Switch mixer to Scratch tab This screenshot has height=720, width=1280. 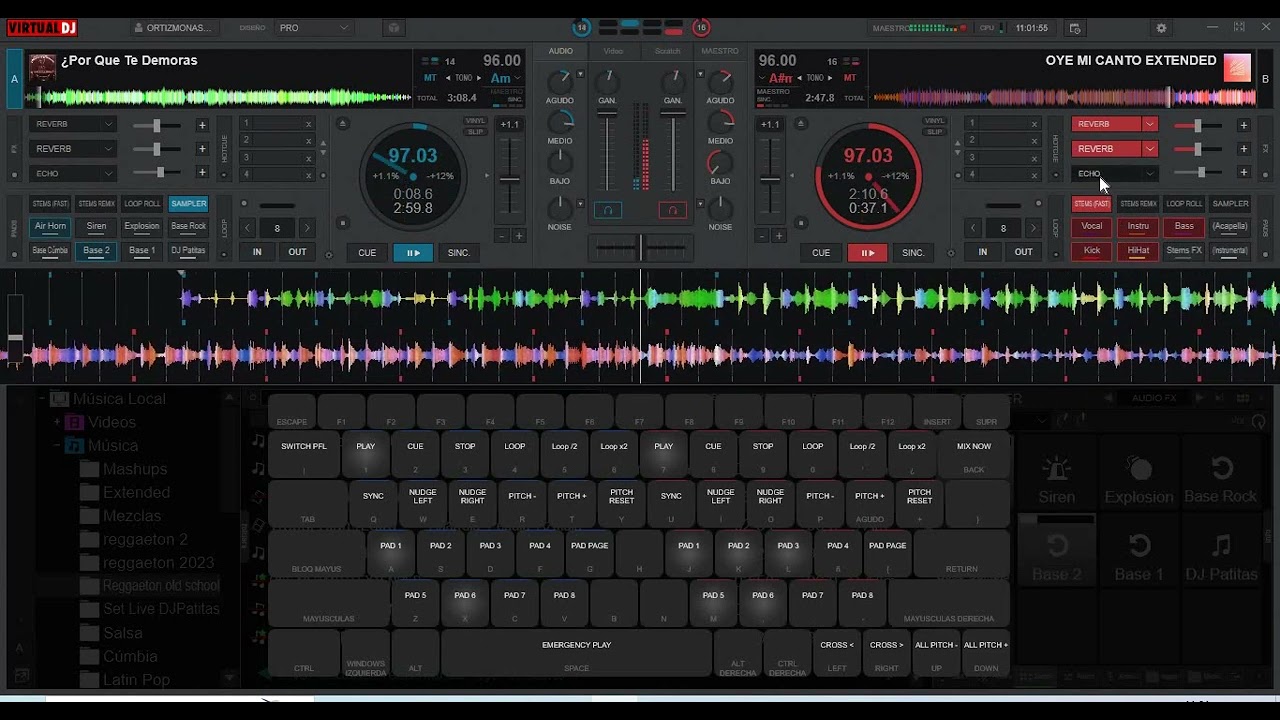[667, 51]
